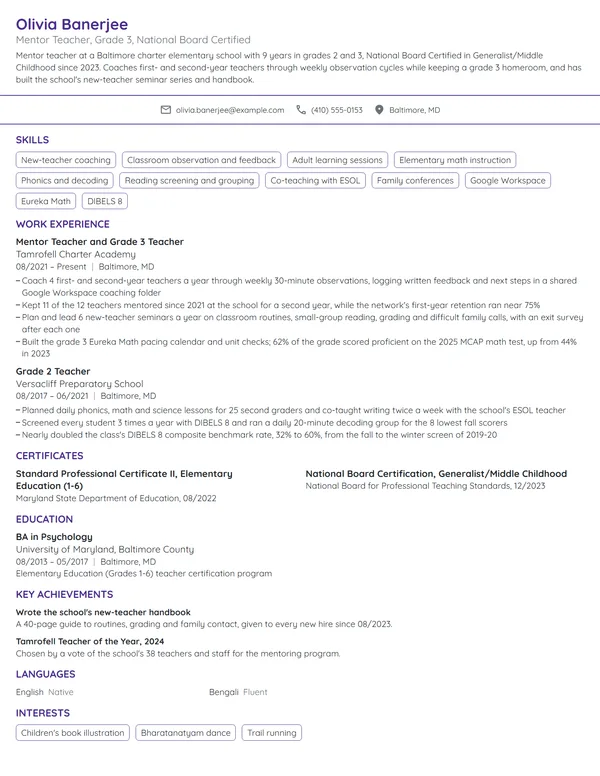Click the Baltimore, MD contact location
The height and width of the screenshot is (776, 600).
(414, 110)
